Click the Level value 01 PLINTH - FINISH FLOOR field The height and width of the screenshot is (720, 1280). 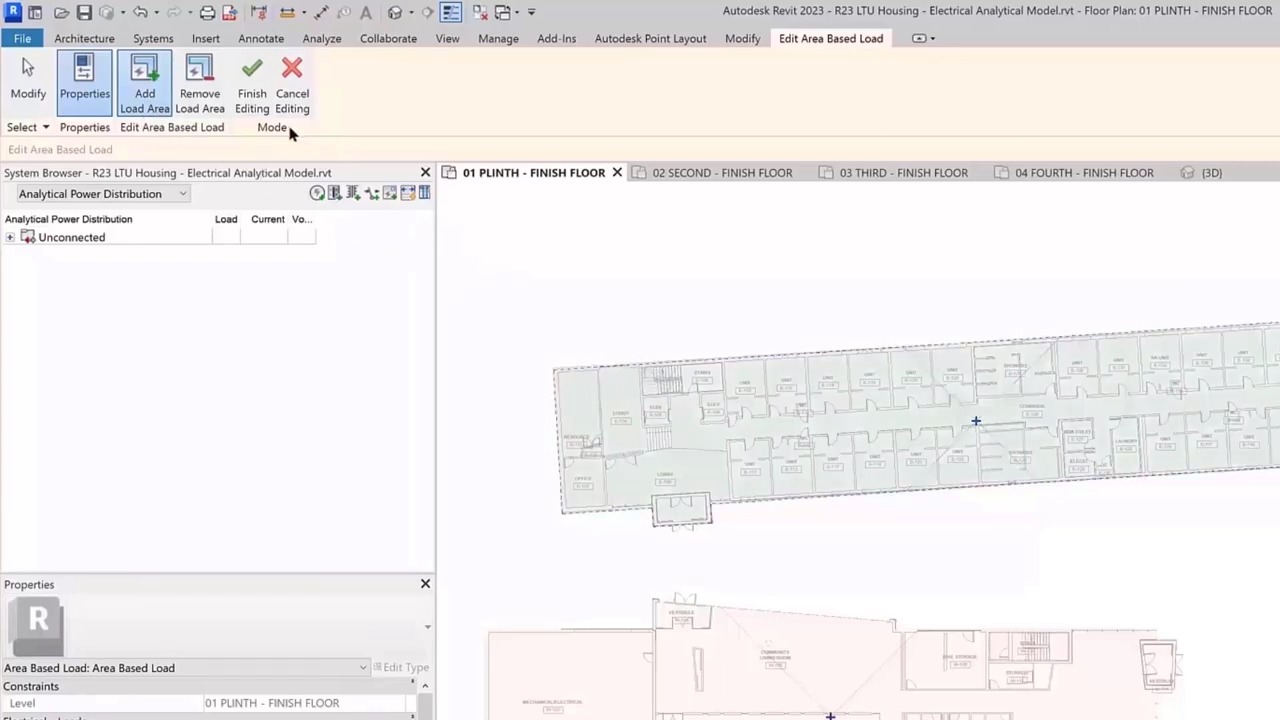pos(307,703)
